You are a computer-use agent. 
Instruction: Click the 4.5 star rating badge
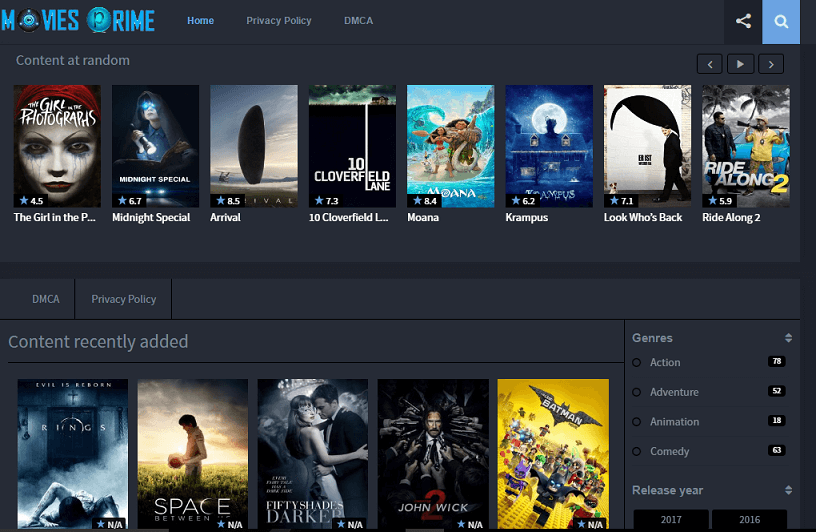coord(31,200)
